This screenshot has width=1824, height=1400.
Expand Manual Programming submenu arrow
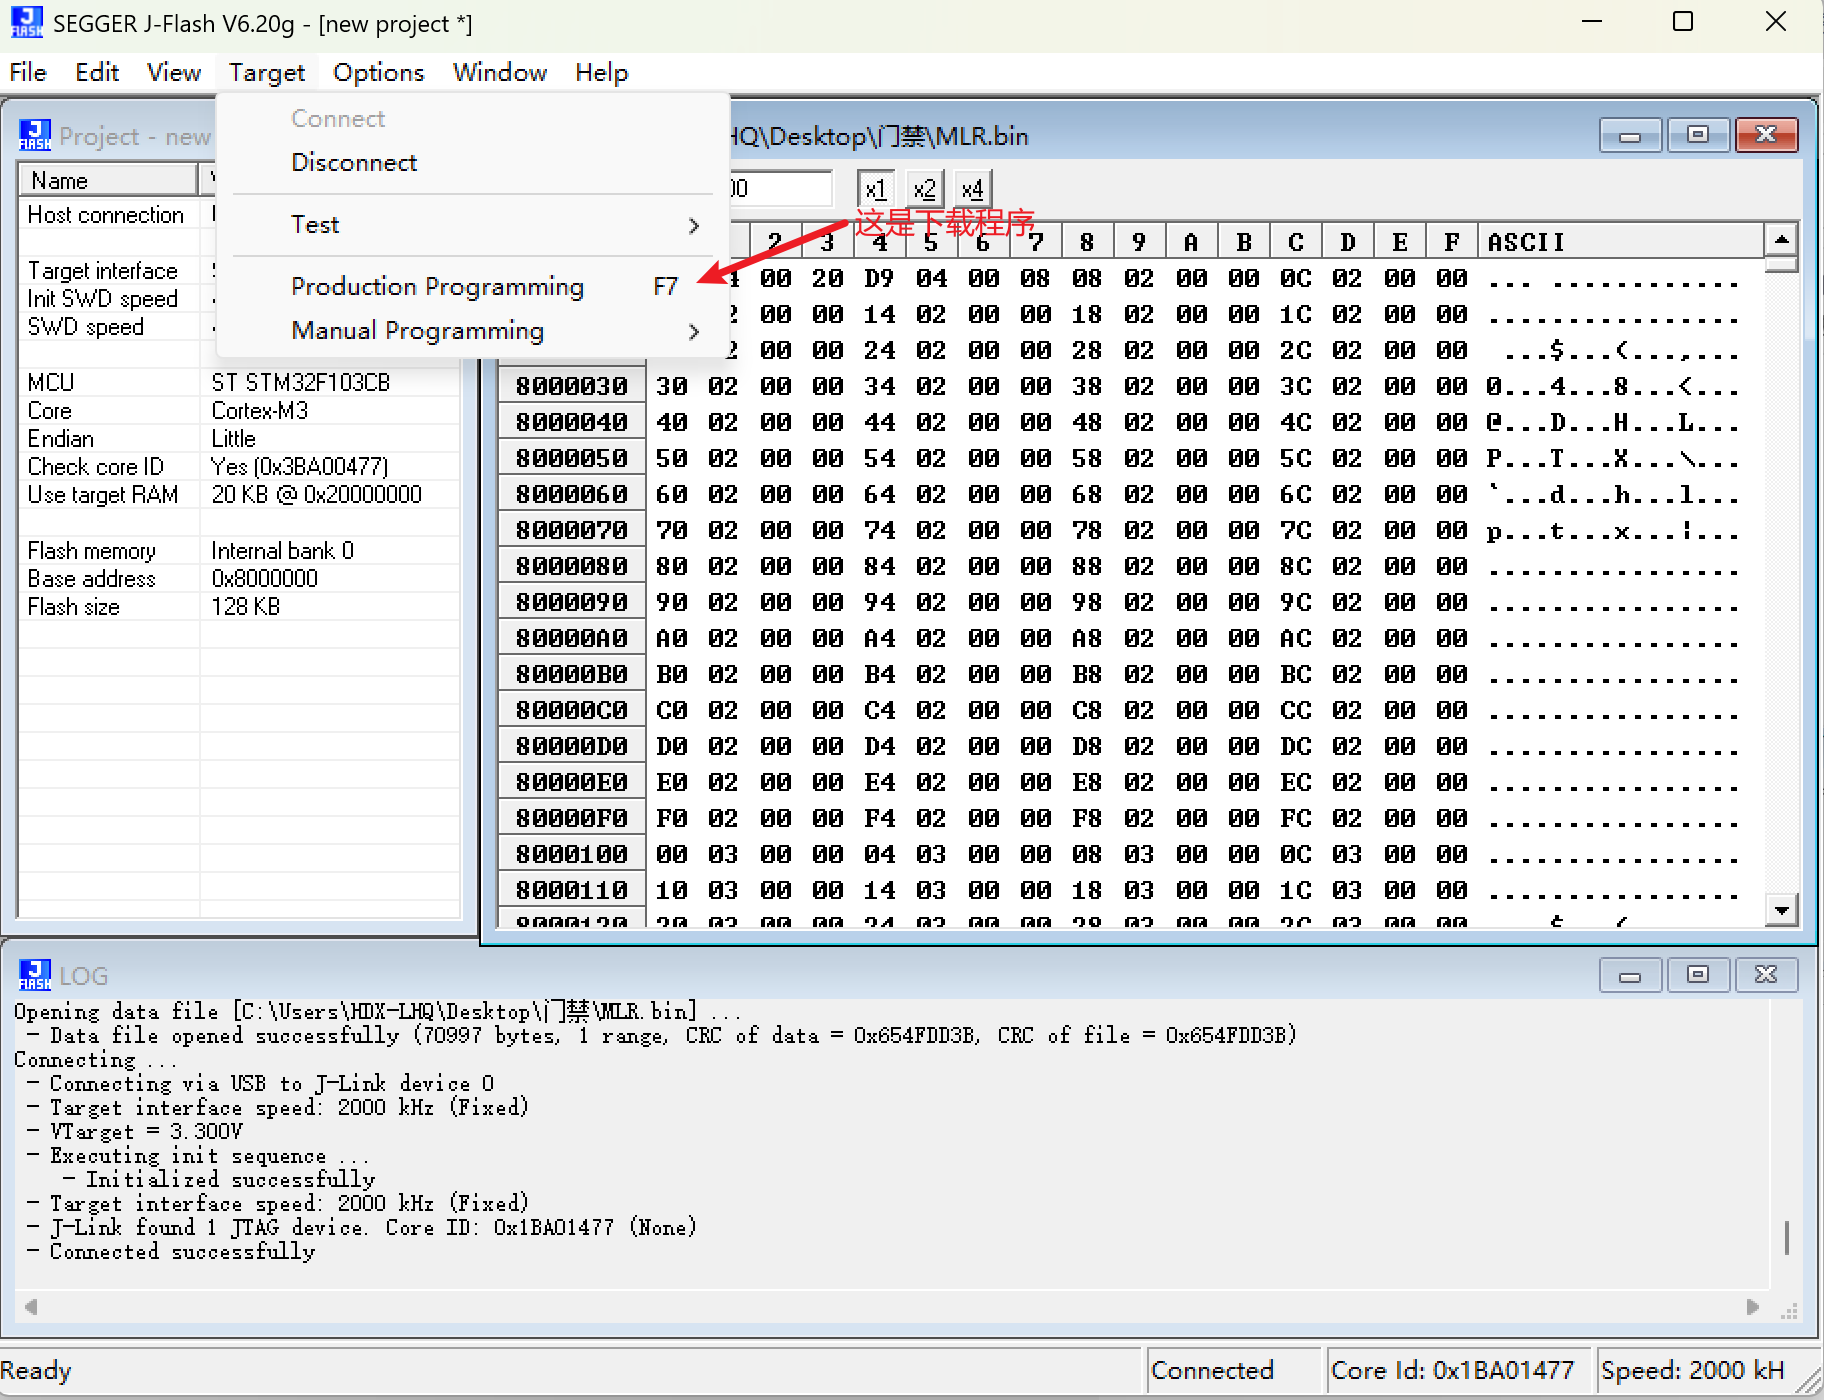pyautogui.click(x=694, y=332)
